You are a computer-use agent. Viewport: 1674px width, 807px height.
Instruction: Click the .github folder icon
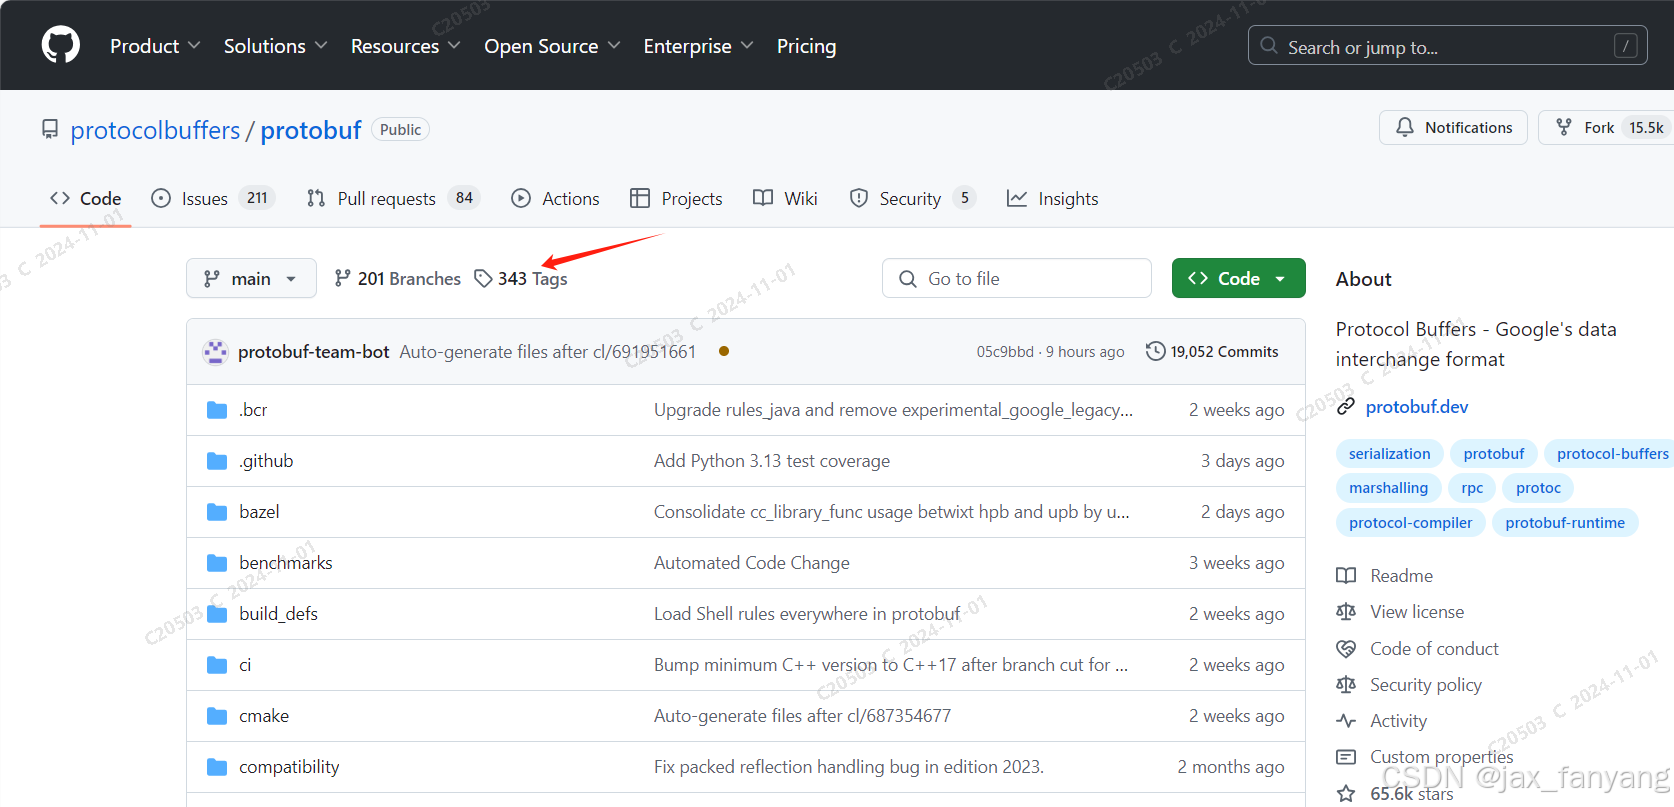pyautogui.click(x=217, y=461)
